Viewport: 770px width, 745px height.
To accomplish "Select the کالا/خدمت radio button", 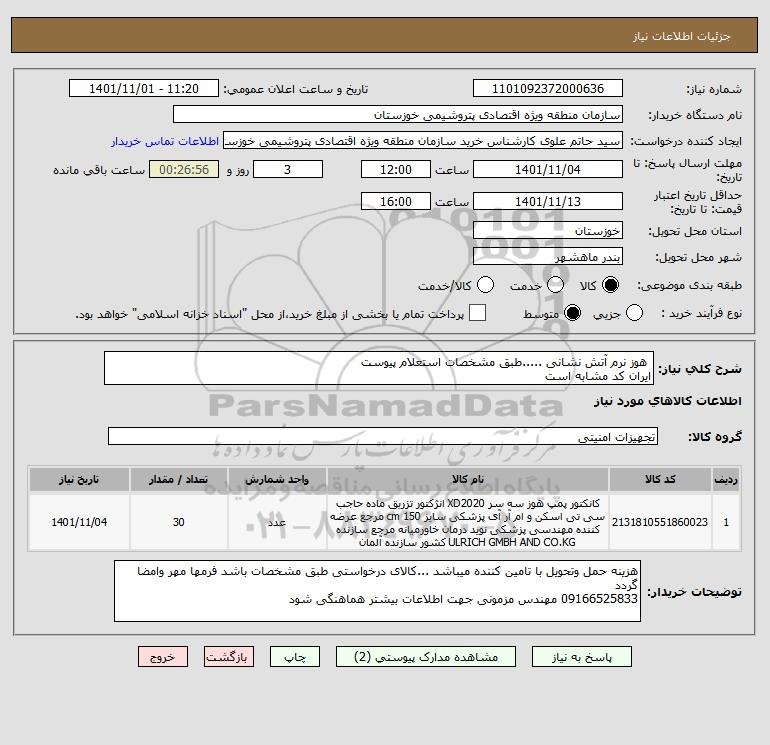I will [x=486, y=285].
